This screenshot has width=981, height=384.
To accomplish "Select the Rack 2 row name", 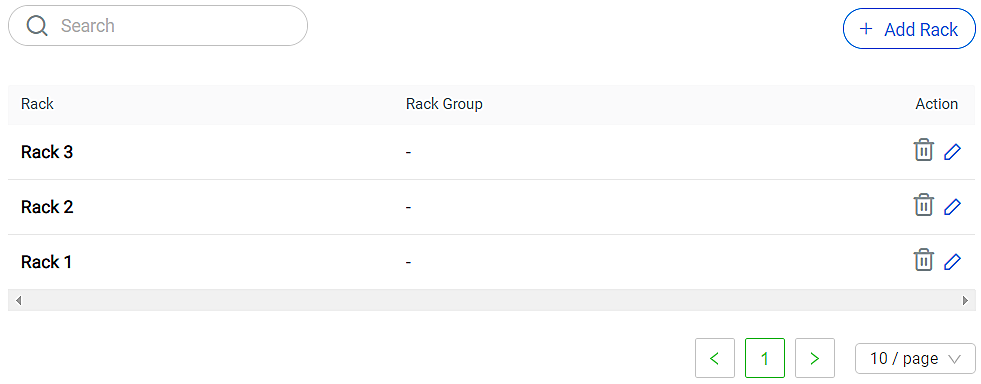I will pyautogui.click(x=47, y=206).
